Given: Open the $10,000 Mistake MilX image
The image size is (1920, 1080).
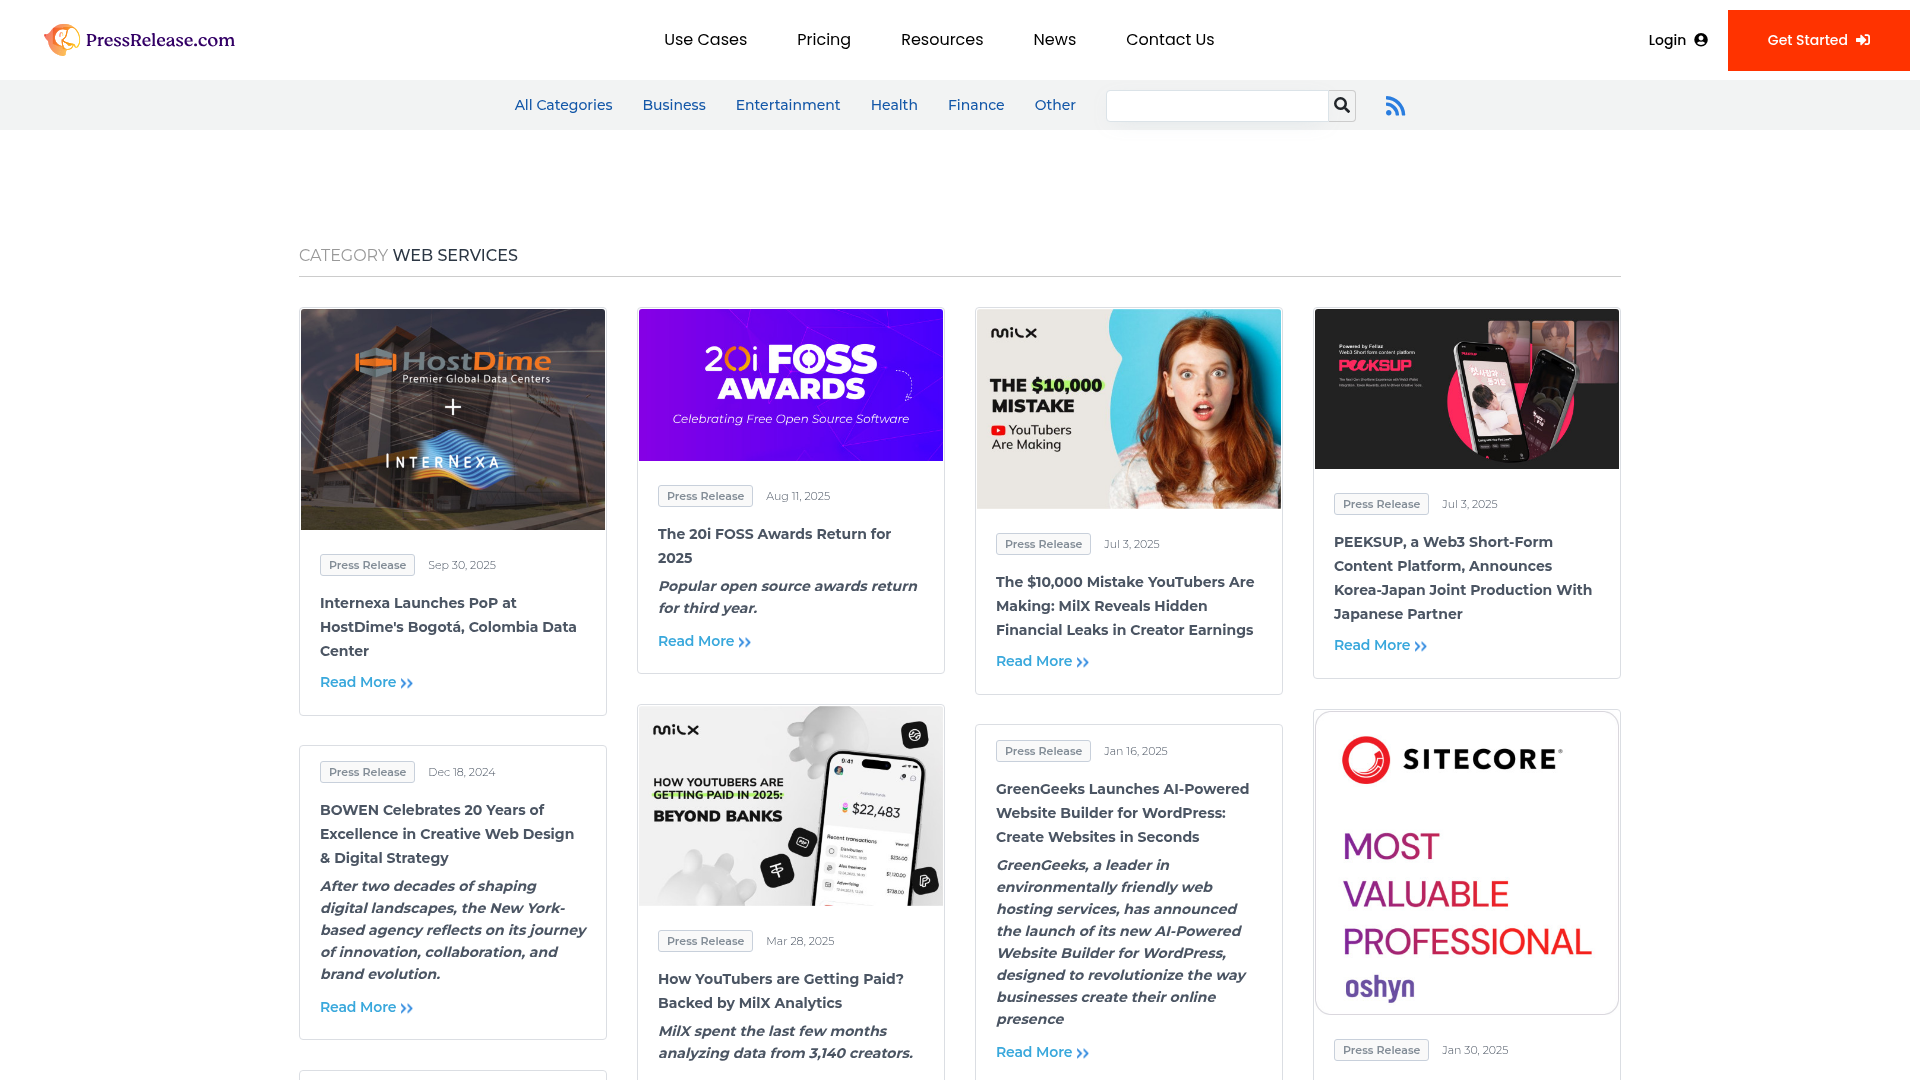Looking at the screenshot, I should 1129,409.
